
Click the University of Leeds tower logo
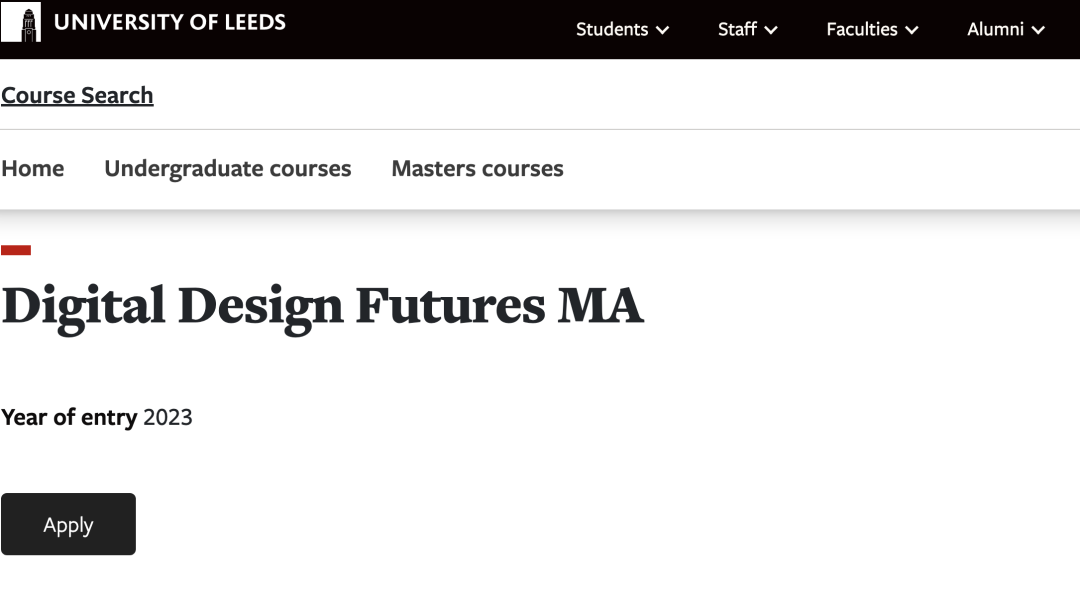21,22
